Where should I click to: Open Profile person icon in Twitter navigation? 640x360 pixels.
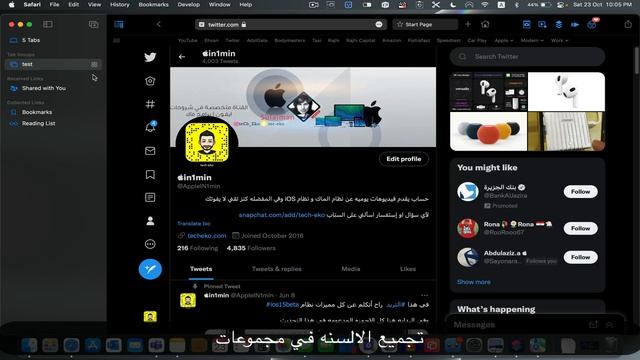[150, 221]
